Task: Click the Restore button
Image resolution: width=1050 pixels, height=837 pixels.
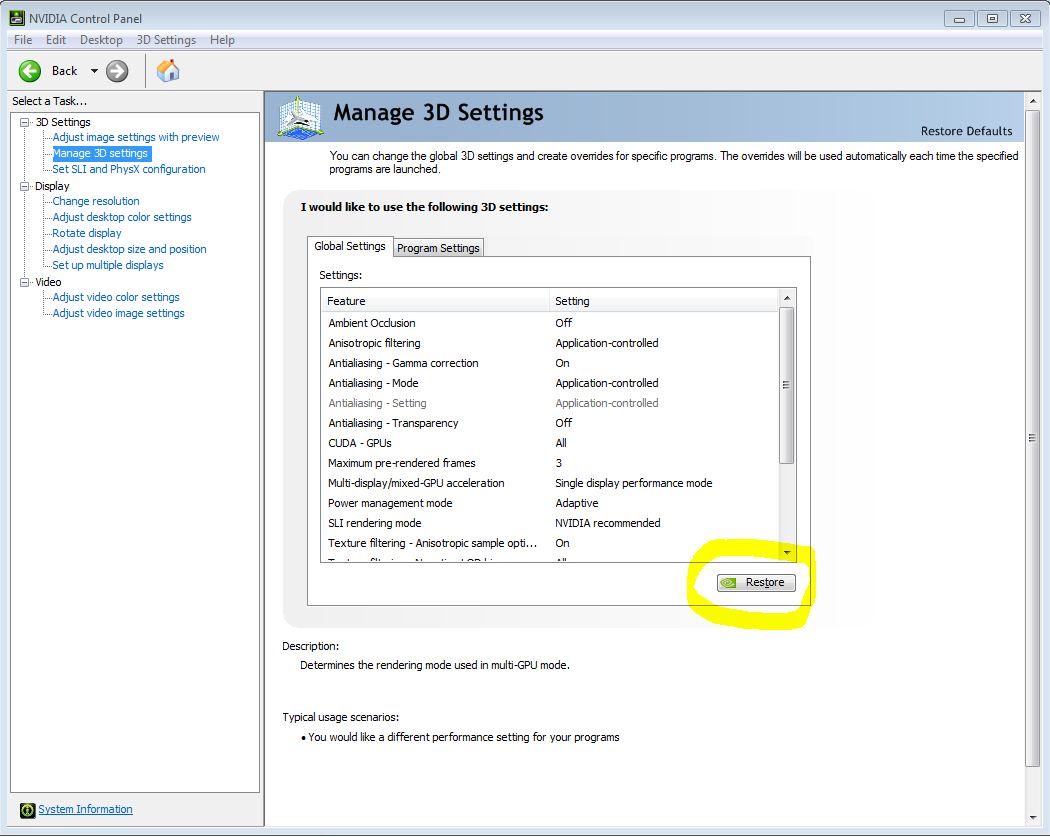Action: pyautogui.click(x=756, y=583)
